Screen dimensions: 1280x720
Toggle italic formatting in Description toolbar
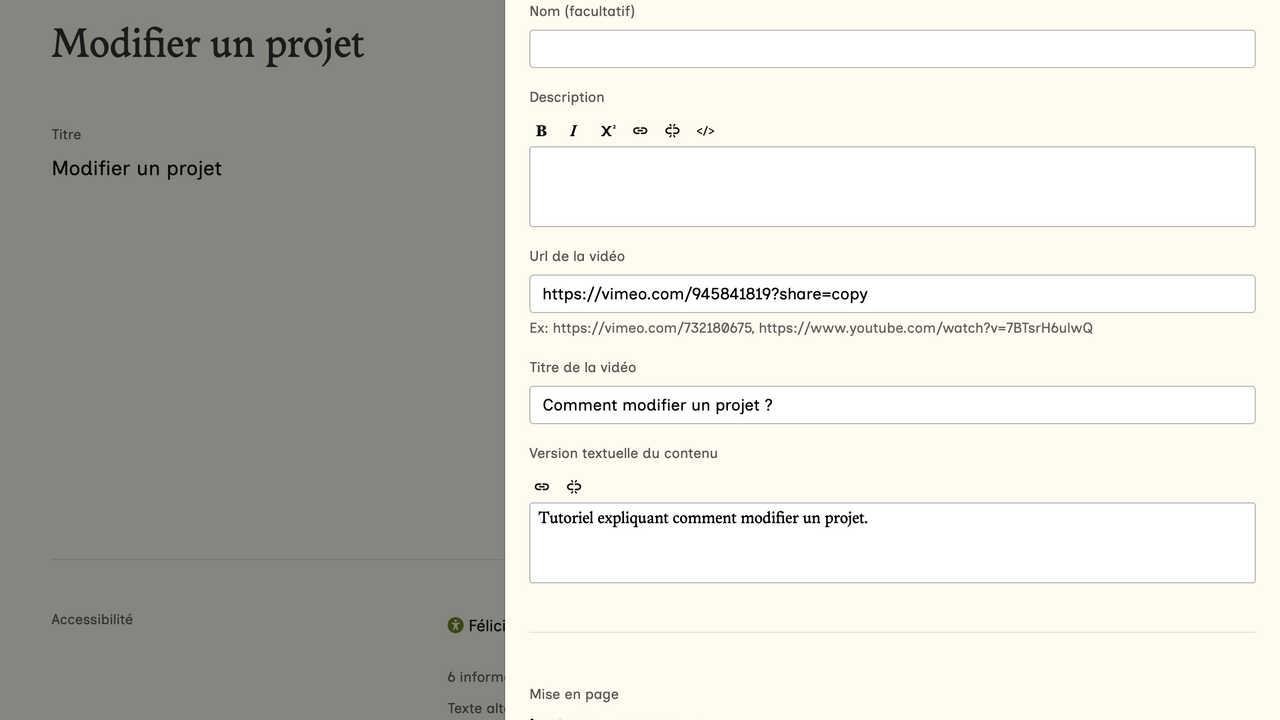[574, 131]
